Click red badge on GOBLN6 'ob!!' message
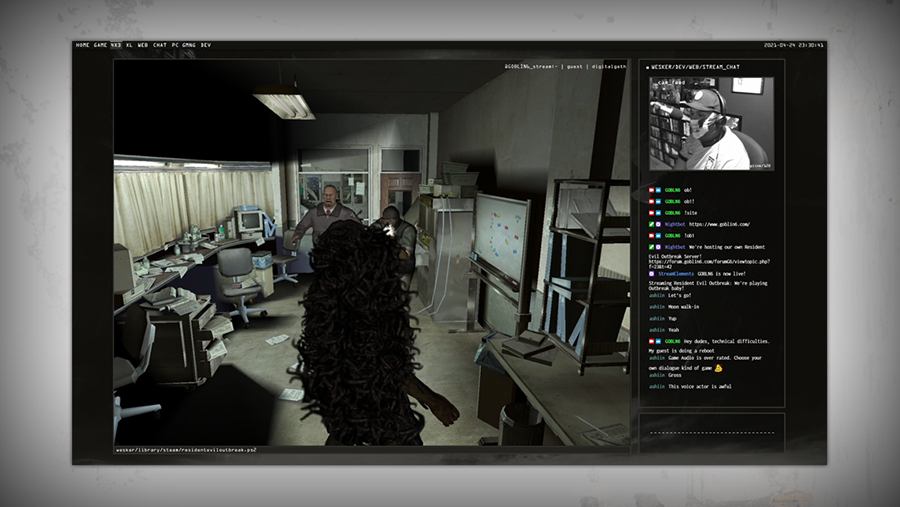The height and width of the screenshot is (507, 900). [x=651, y=202]
